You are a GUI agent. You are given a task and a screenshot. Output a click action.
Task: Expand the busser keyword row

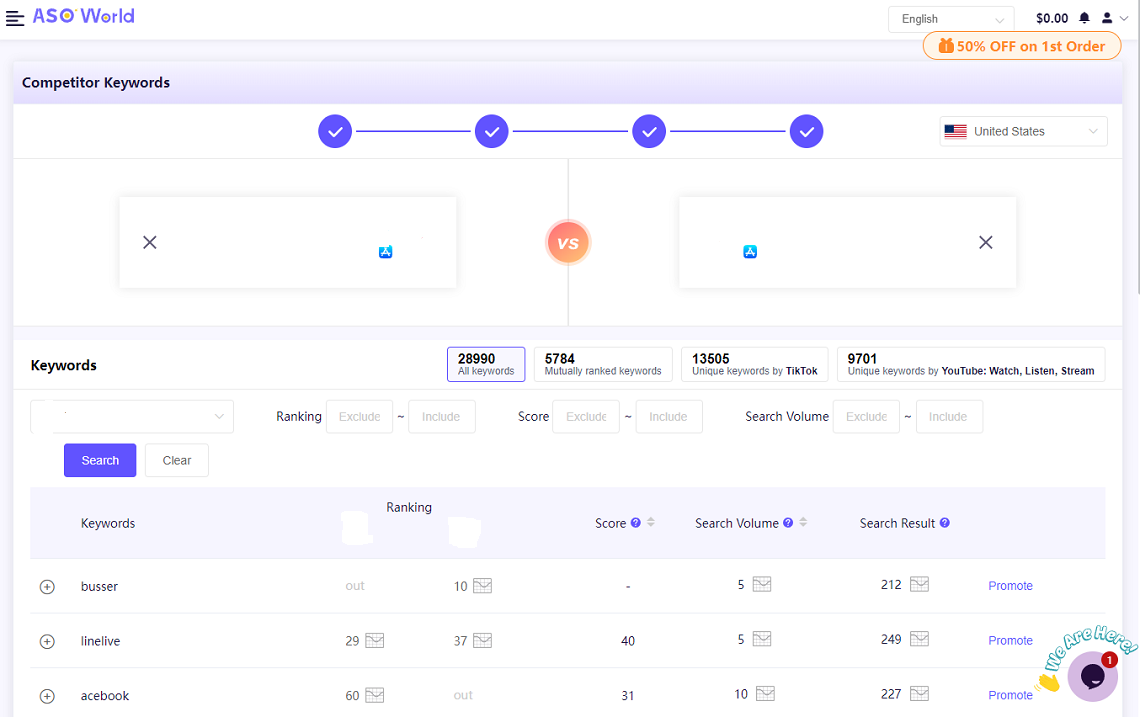[47, 587]
